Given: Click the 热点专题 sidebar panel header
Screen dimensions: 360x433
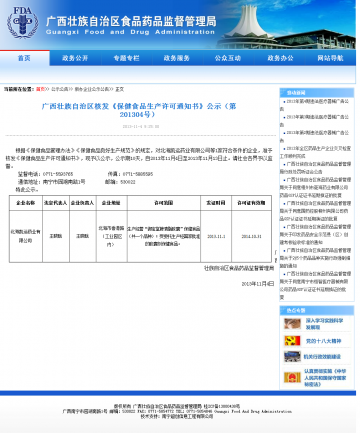Looking at the screenshot, I should [x=317, y=310].
